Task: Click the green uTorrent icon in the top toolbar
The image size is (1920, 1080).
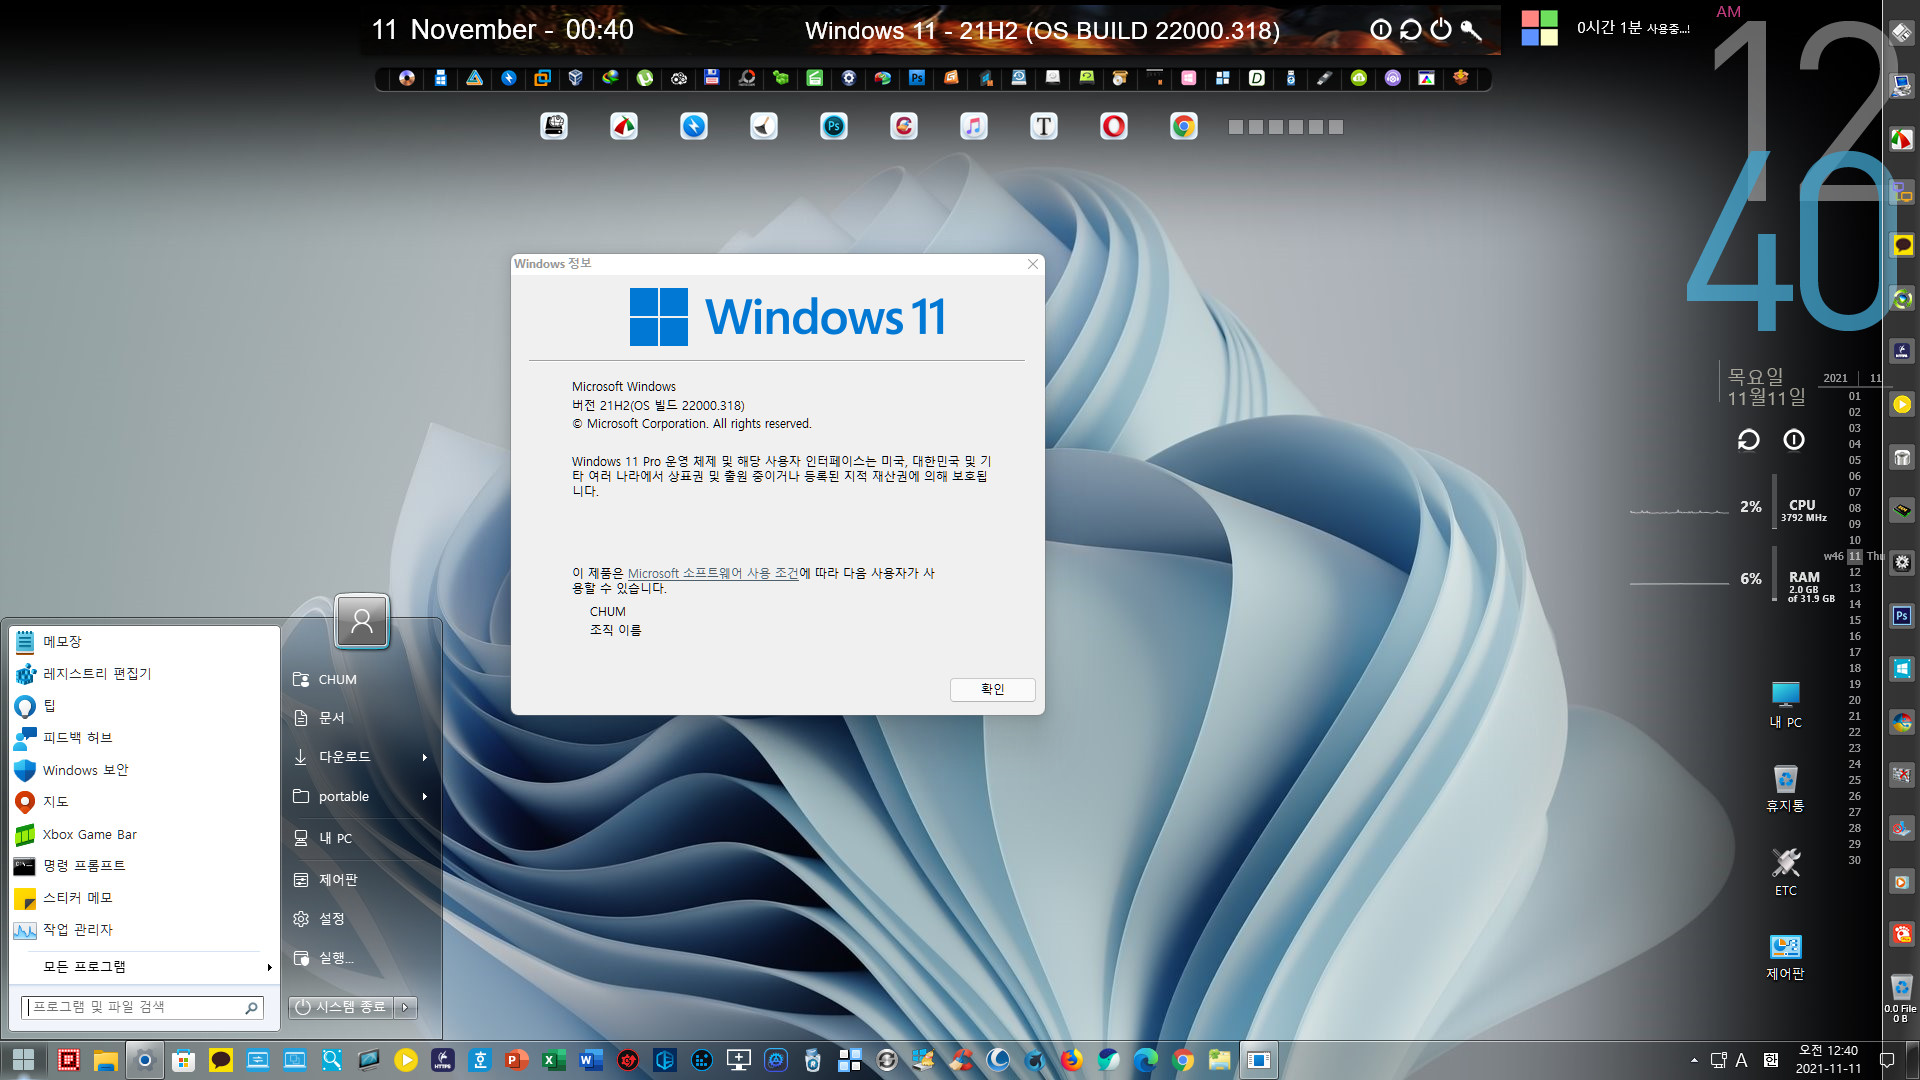Action: coord(645,77)
